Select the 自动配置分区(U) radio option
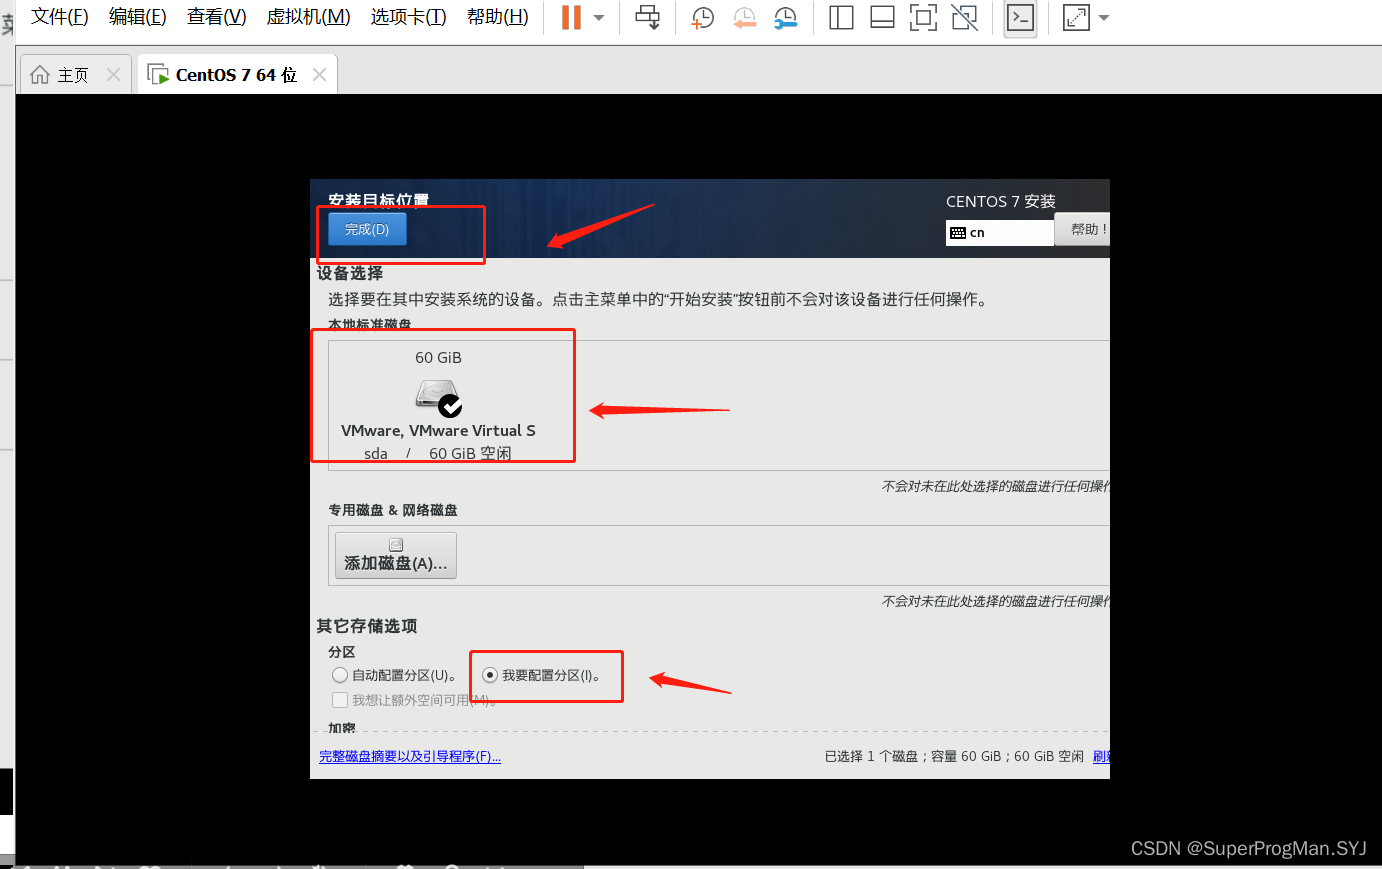Image resolution: width=1382 pixels, height=869 pixels. (394, 675)
